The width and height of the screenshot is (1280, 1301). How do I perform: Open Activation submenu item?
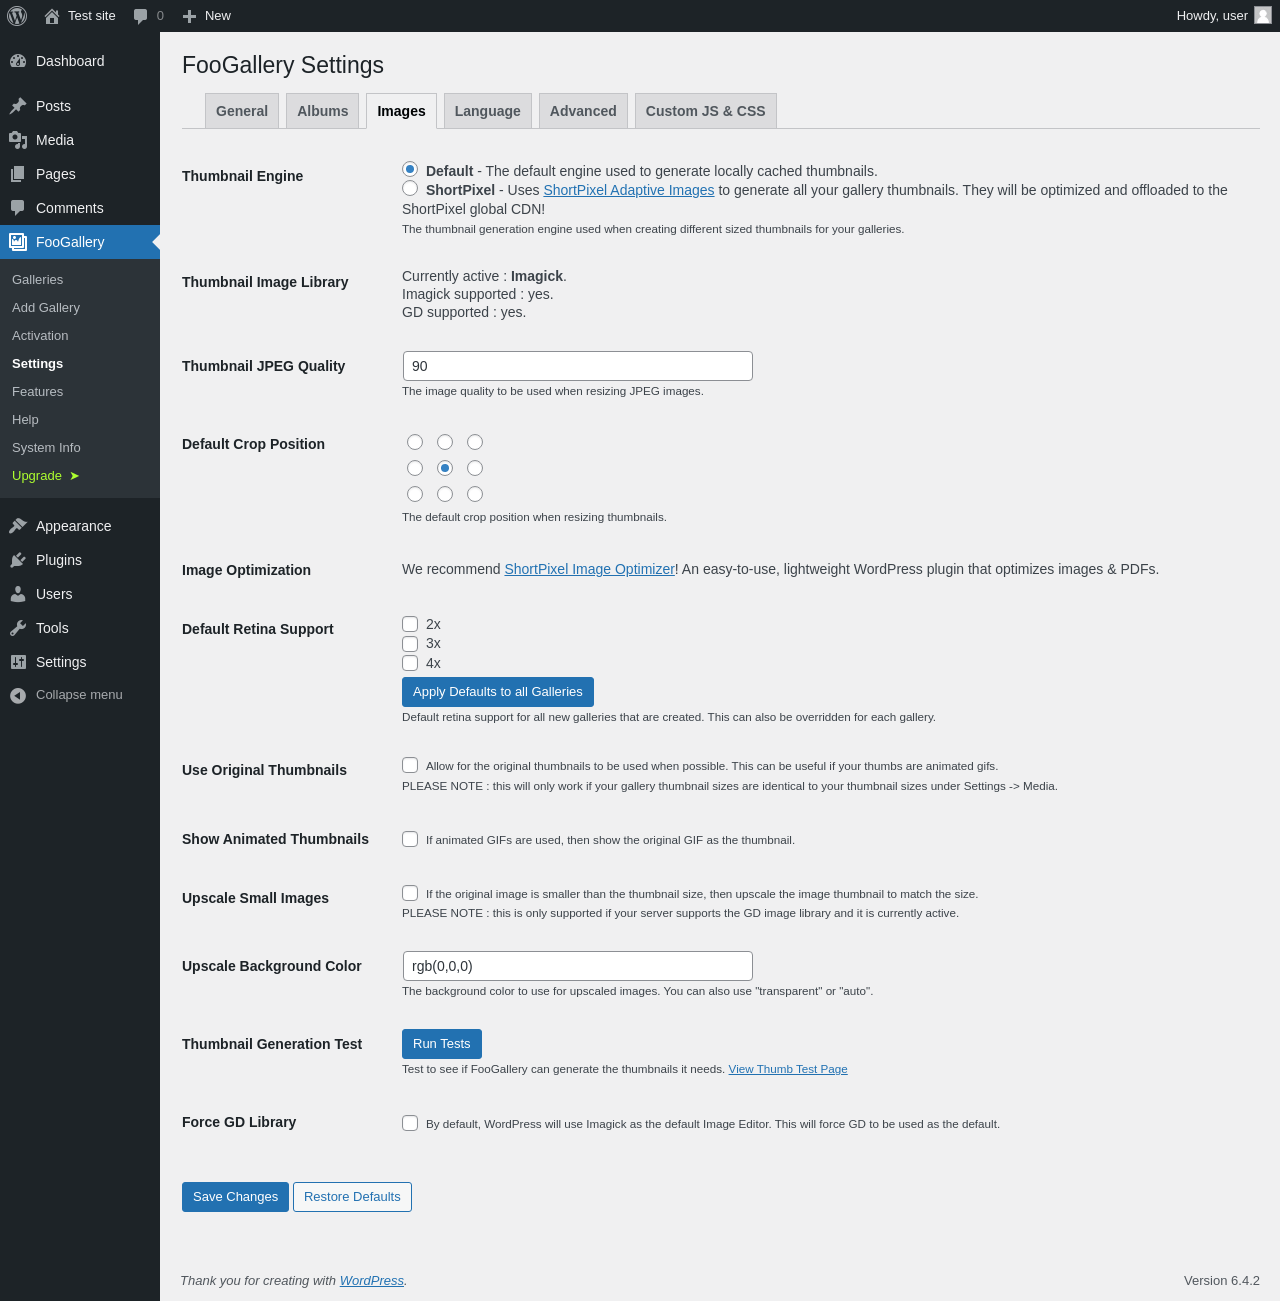(x=80, y=336)
